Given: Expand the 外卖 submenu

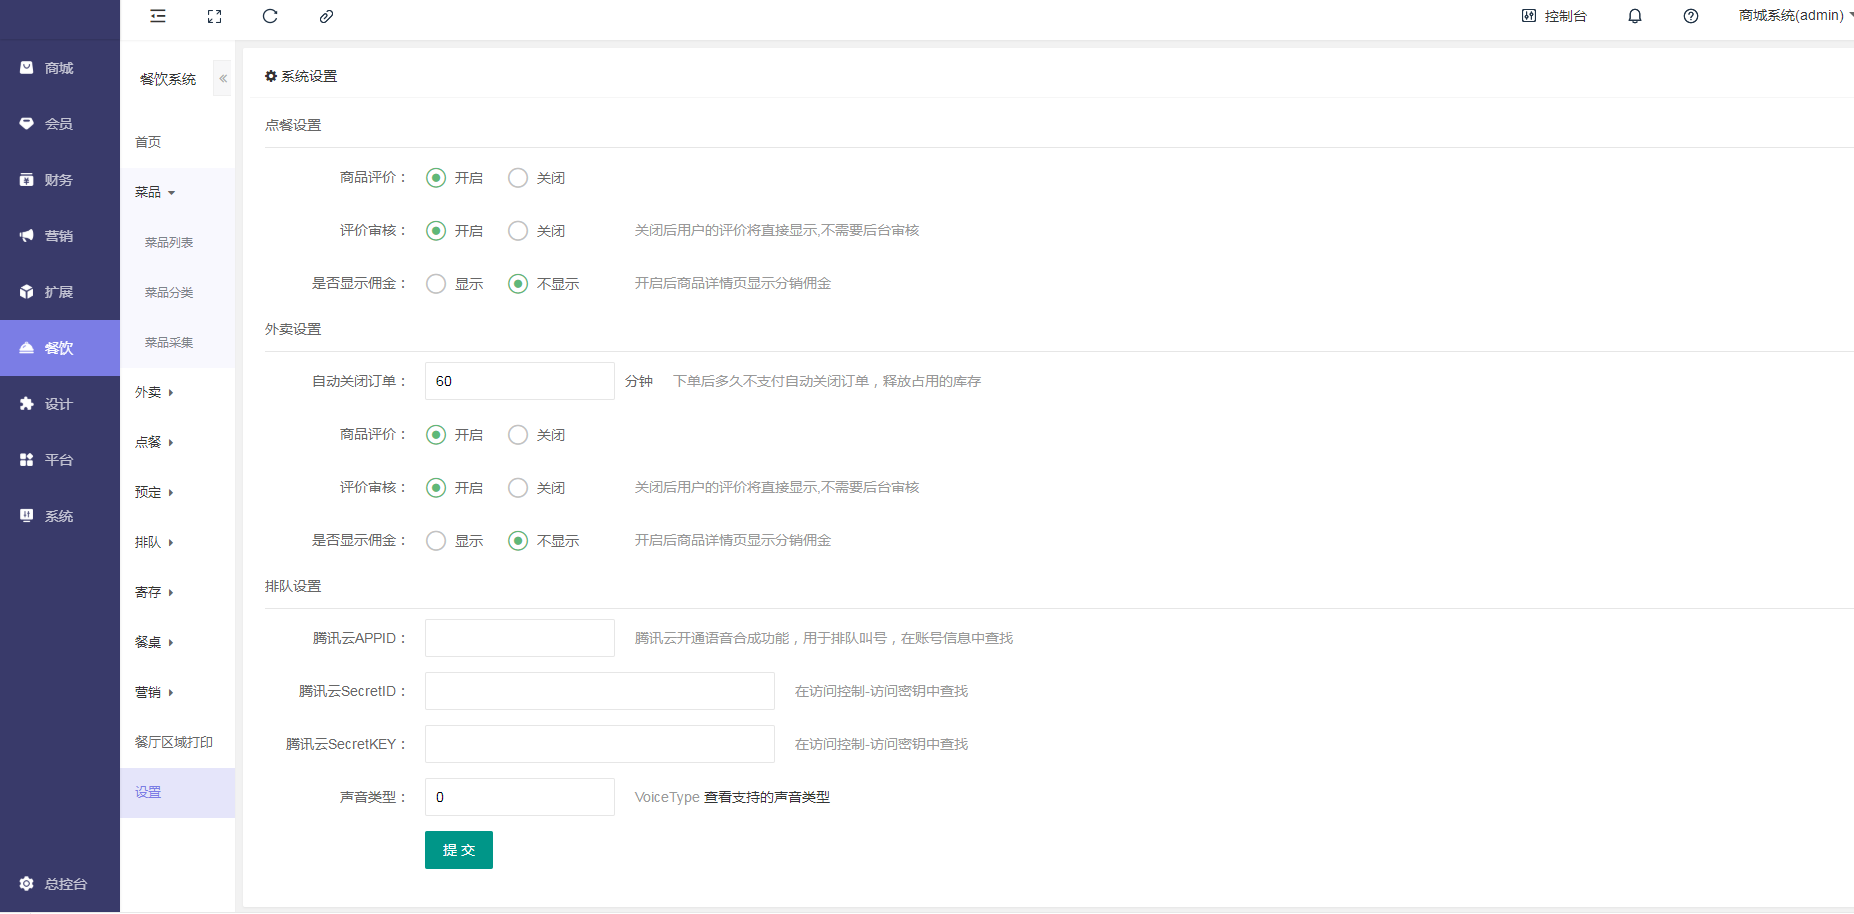Looking at the screenshot, I should pyautogui.click(x=150, y=392).
